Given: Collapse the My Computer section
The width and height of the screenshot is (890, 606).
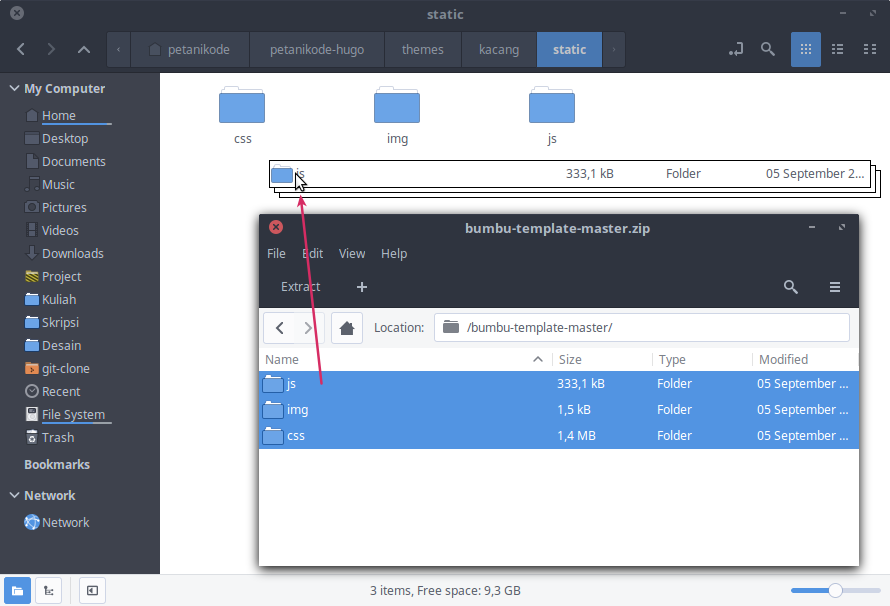Looking at the screenshot, I should (x=13, y=88).
